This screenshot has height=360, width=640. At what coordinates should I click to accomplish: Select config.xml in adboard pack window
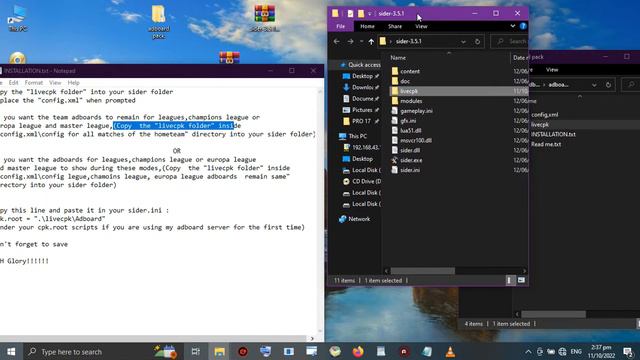[x=544, y=115]
